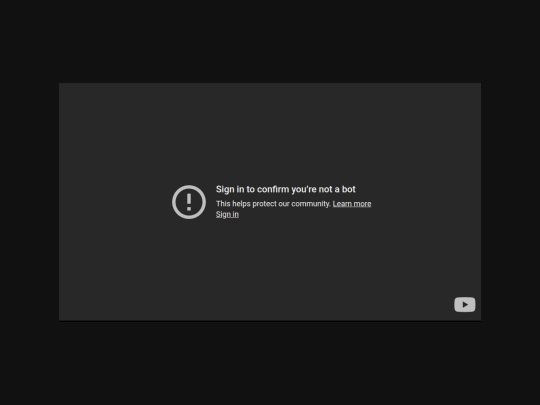Viewport: 540px width, 405px height.
Task: Click the Sign in link
Action: click(227, 214)
